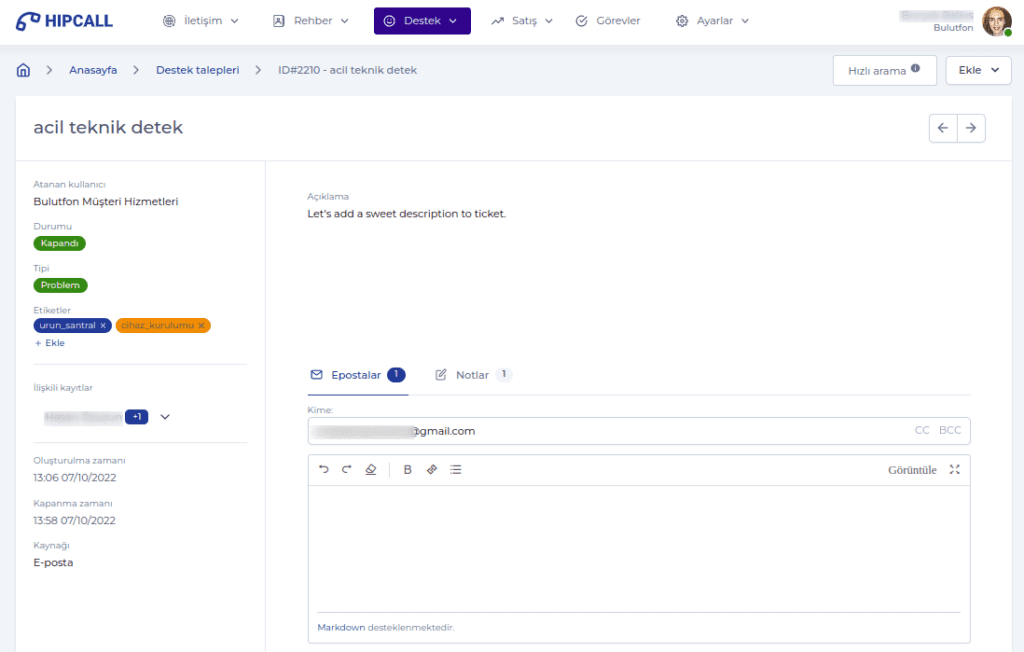Remove the urun_santral tag

(x=103, y=326)
